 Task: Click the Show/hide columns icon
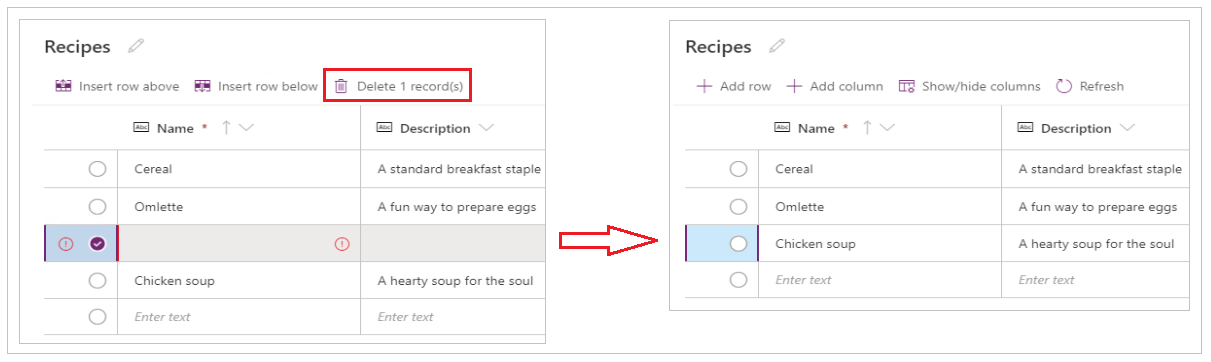(x=907, y=86)
